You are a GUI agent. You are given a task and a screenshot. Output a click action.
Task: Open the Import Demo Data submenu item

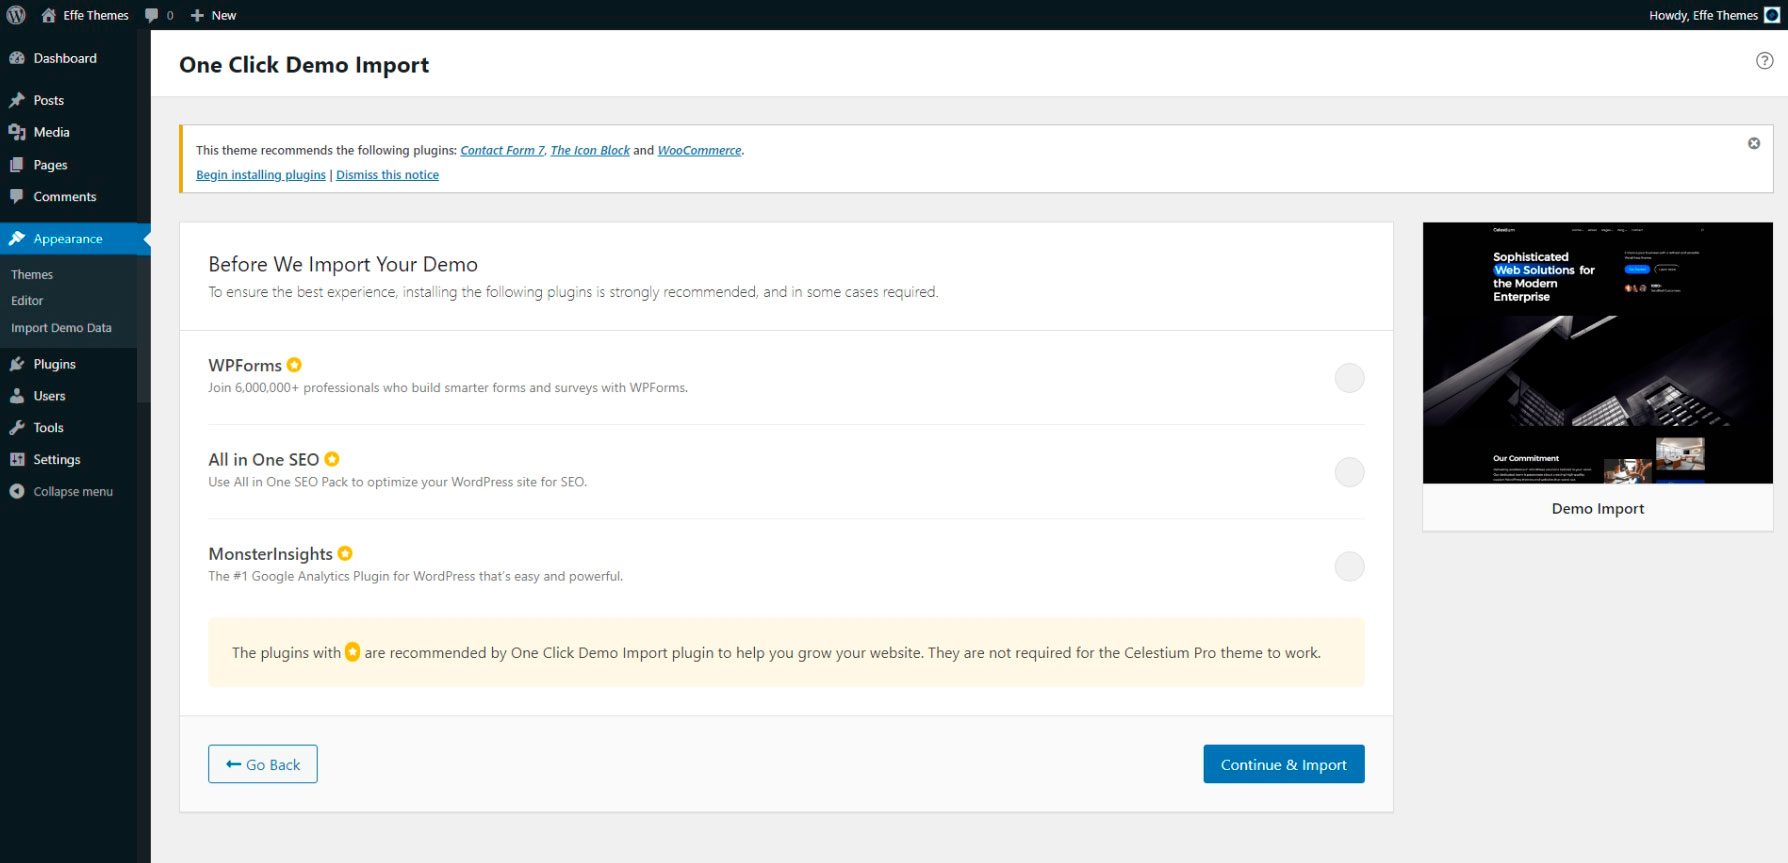point(61,328)
